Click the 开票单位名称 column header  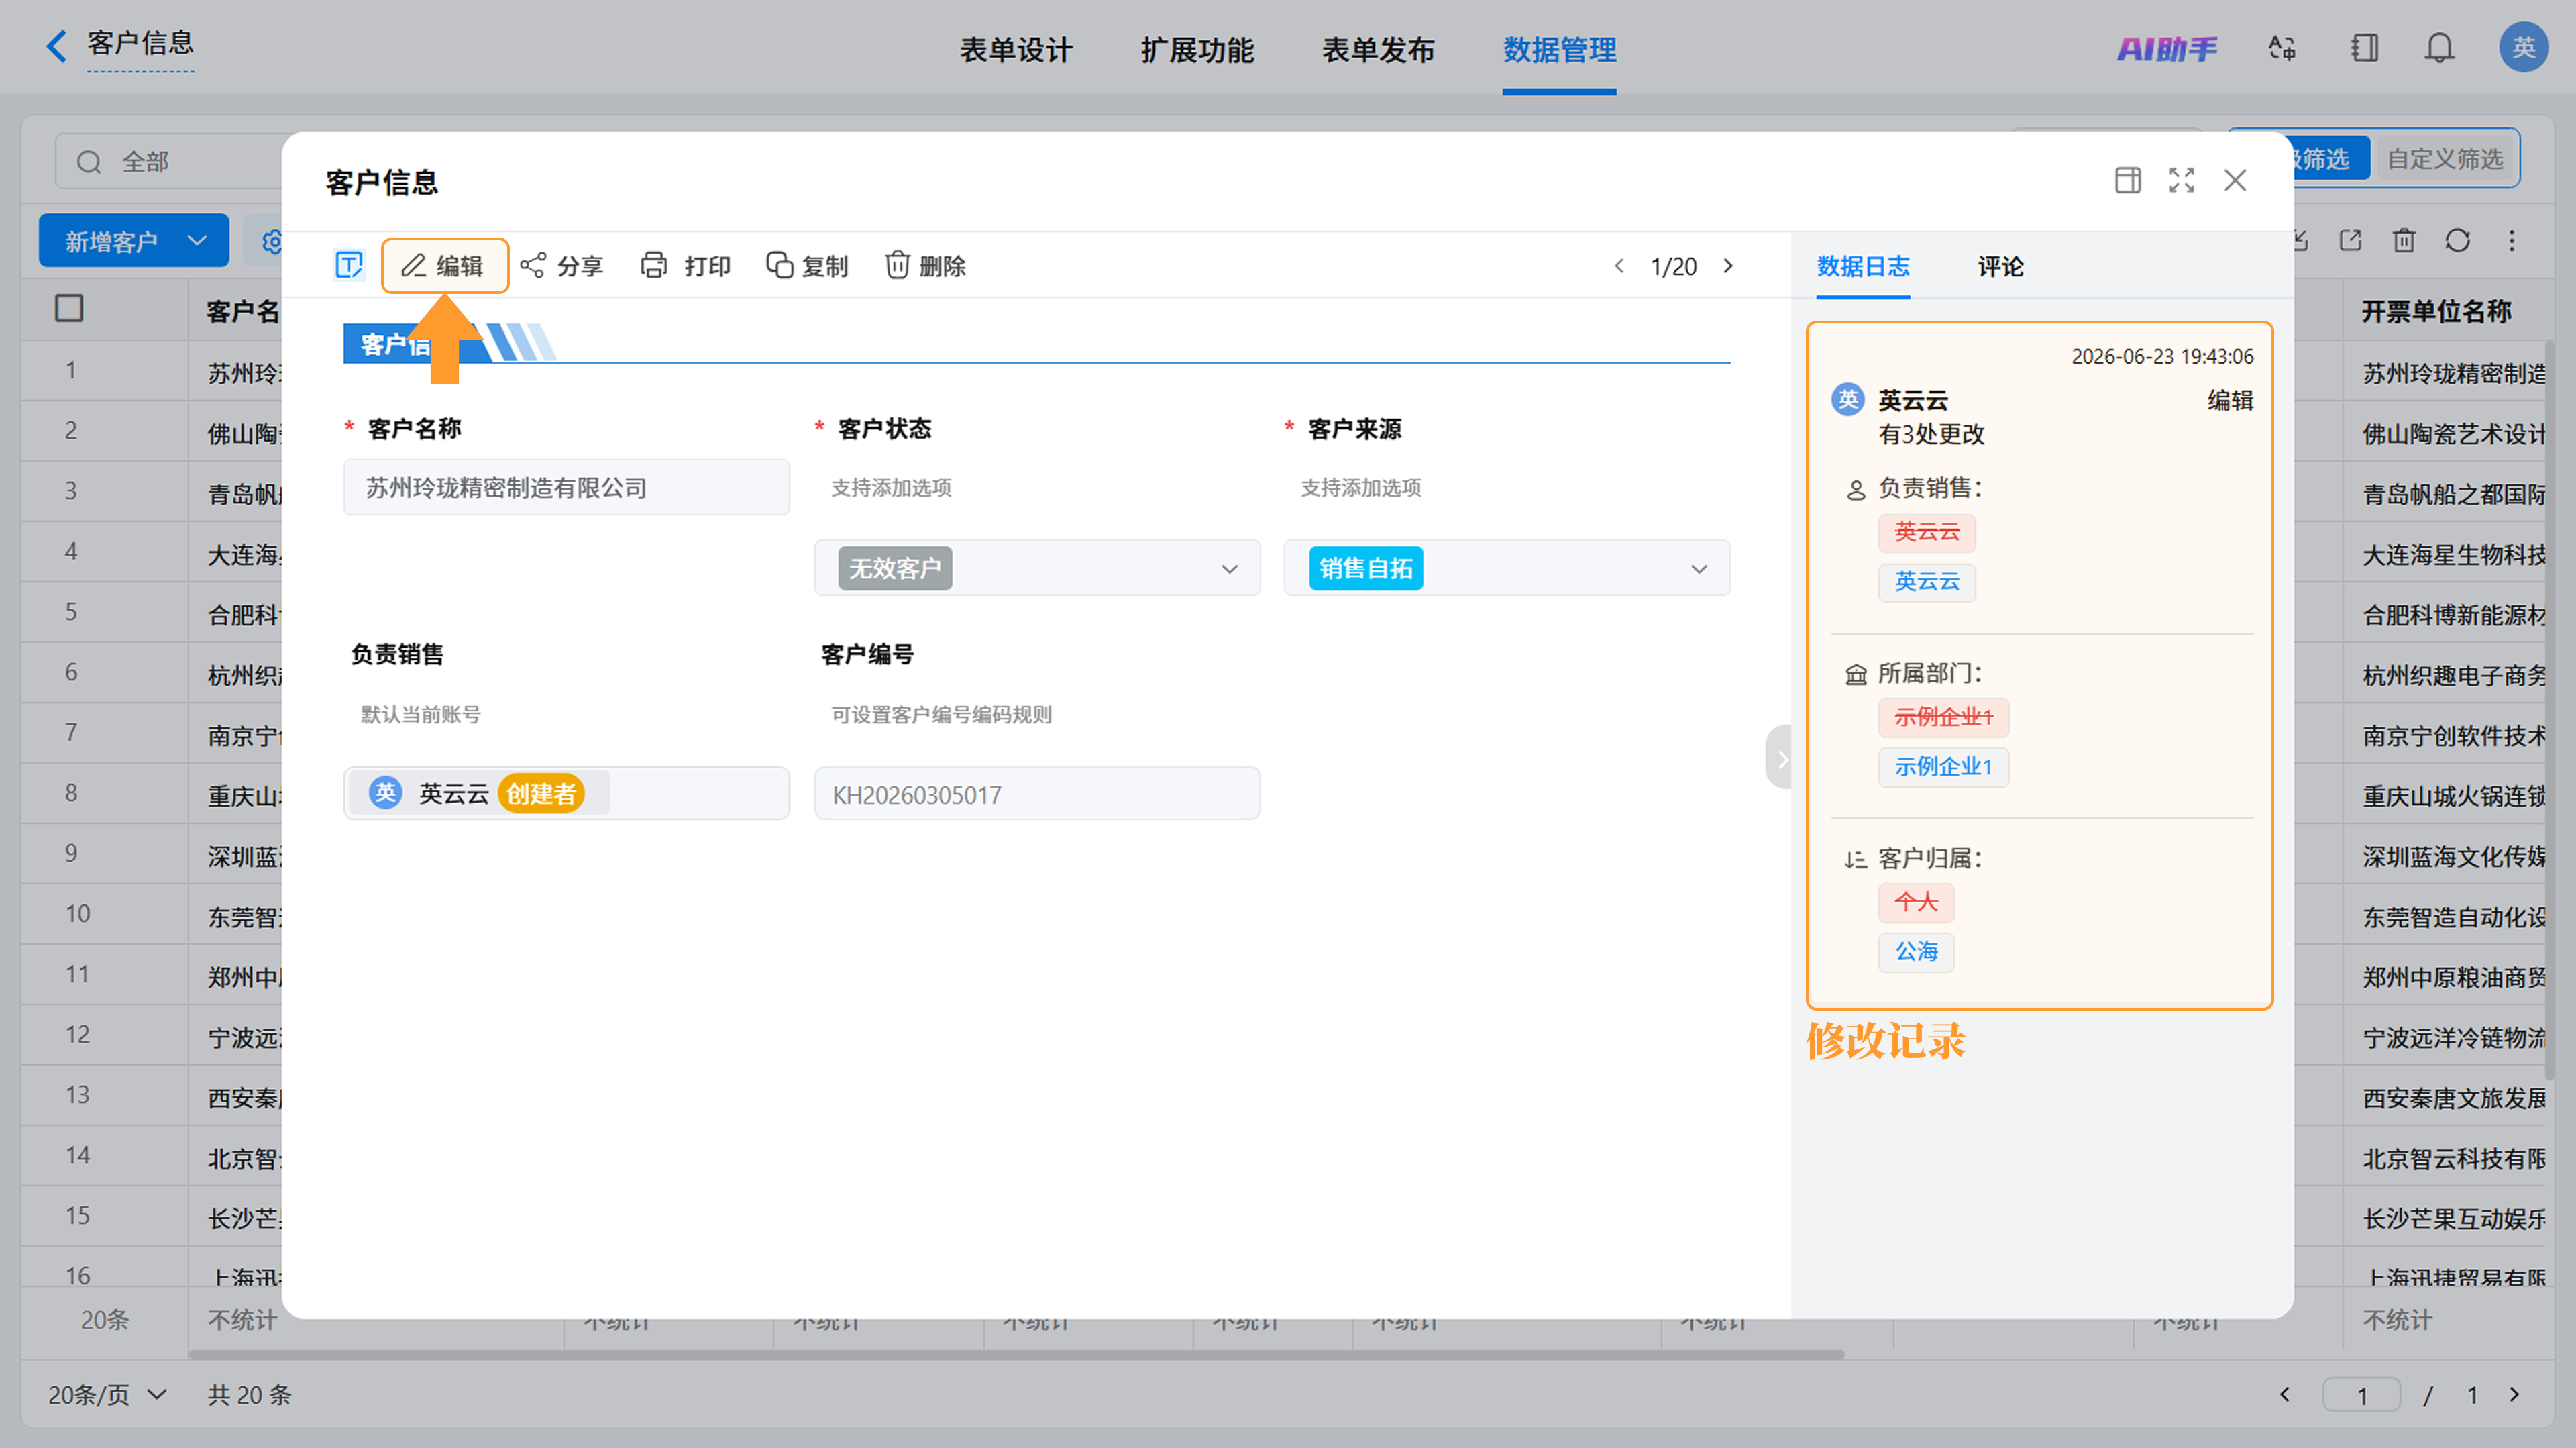2436,311
